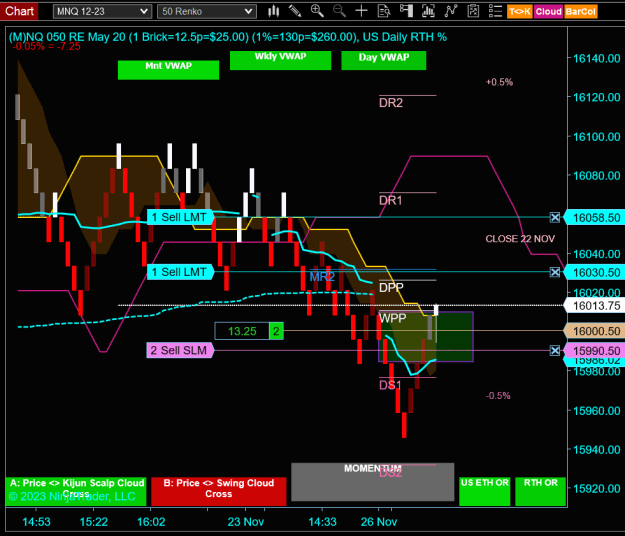Open the 50 Renko interval dropdown
Screen dimensions: 625x536
pos(207,12)
